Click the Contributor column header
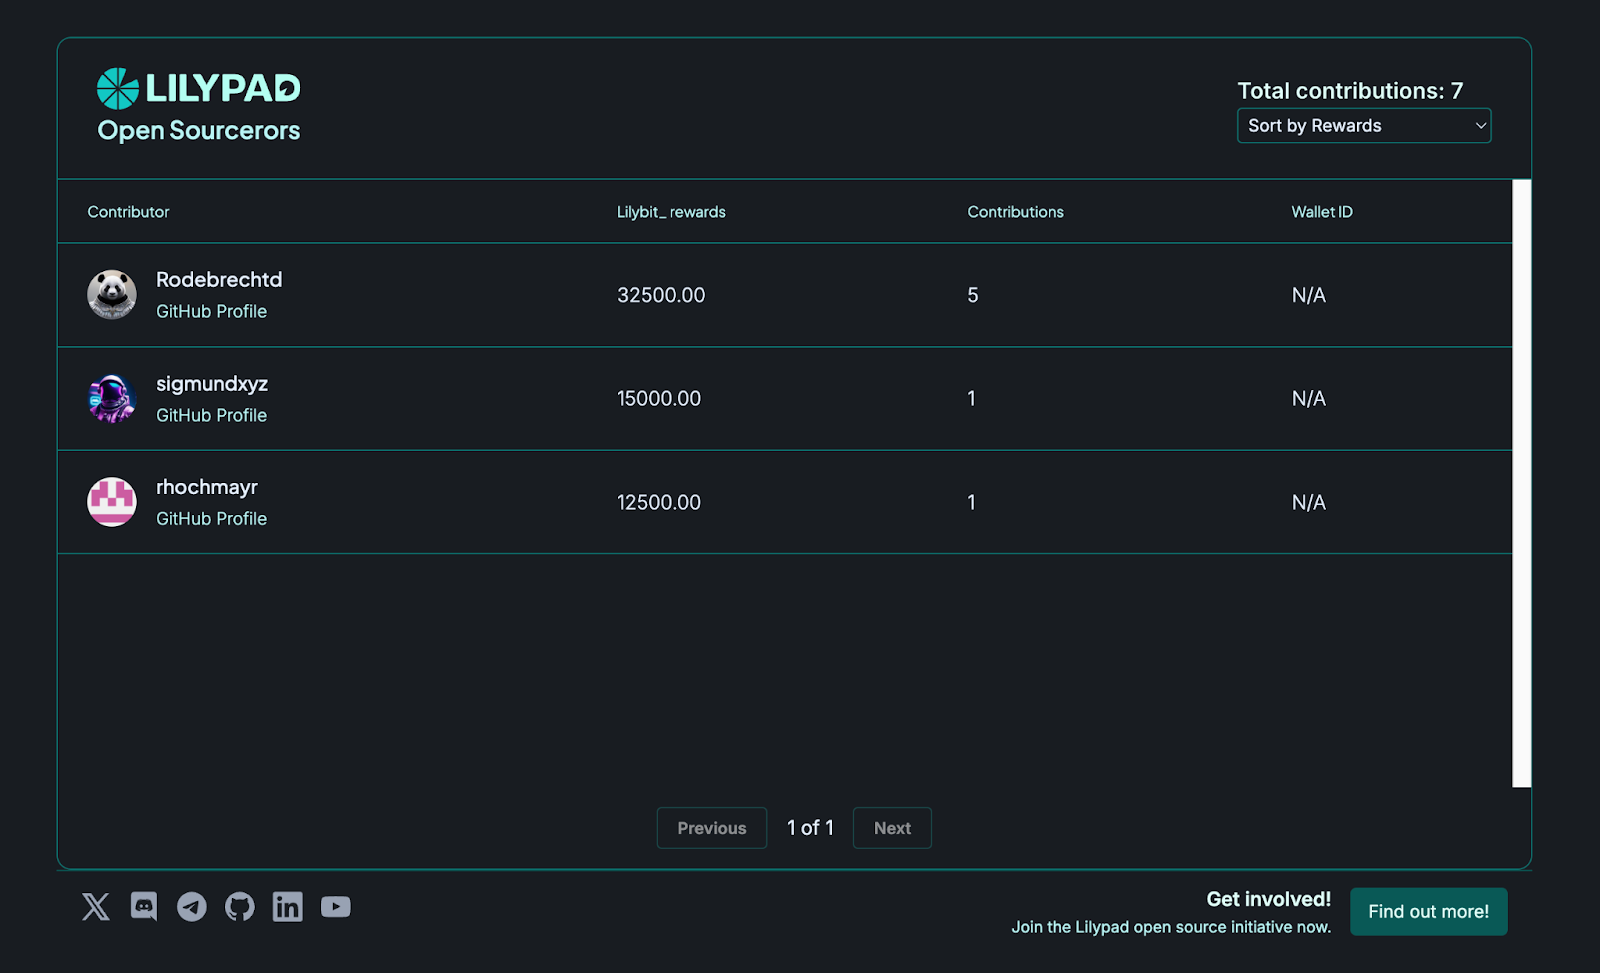1600x973 pixels. (x=128, y=212)
